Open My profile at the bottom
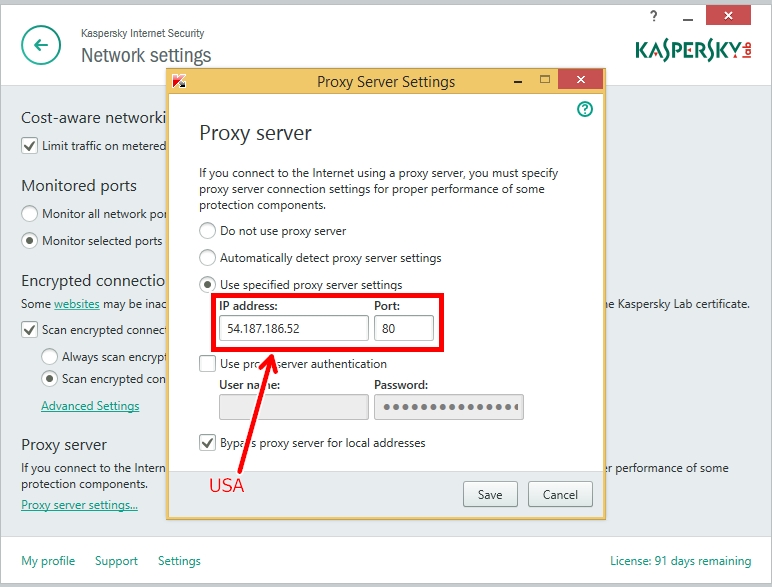This screenshot has width=772, height=587. (48, 561)
